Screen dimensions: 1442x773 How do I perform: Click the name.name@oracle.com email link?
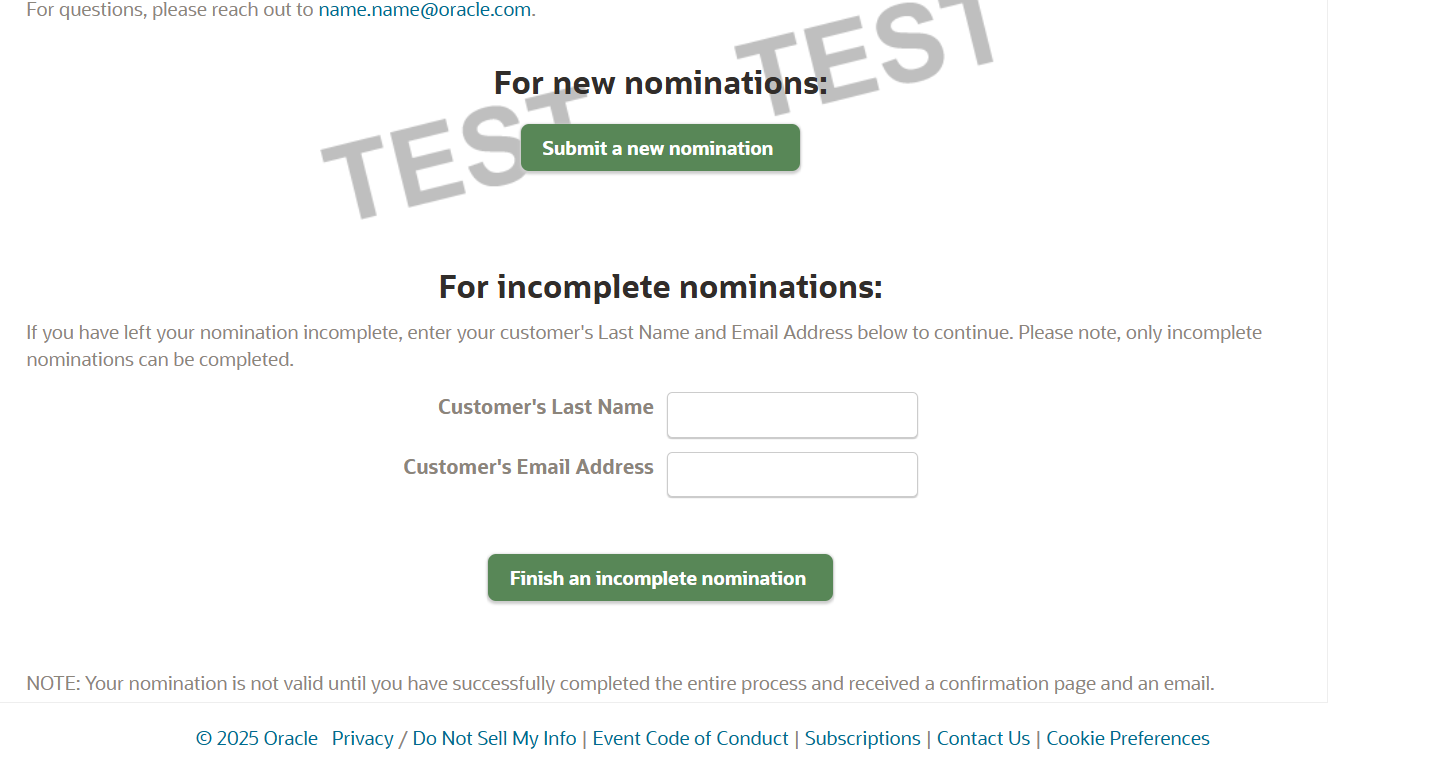click(x=424, y=11)
